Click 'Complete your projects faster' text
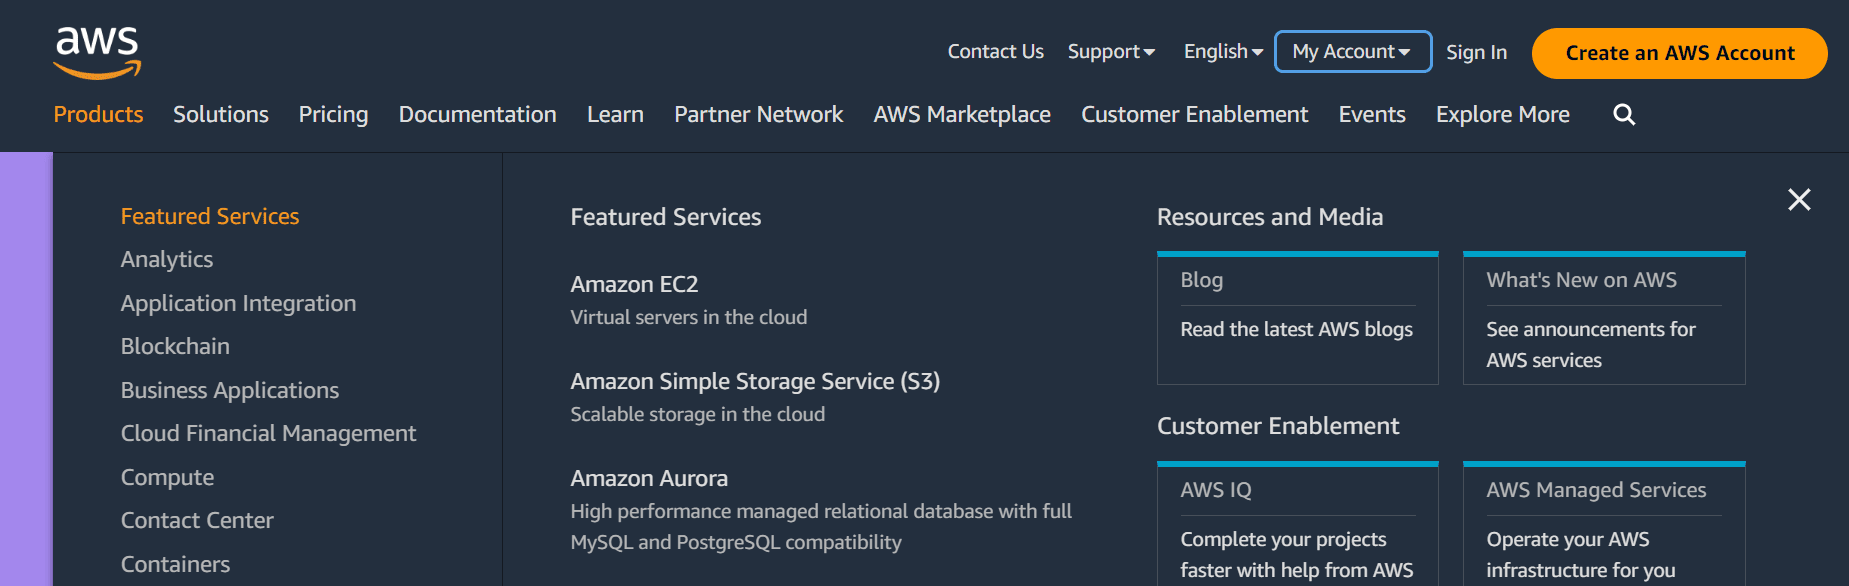1849x586 pixels. point(1297,555)
